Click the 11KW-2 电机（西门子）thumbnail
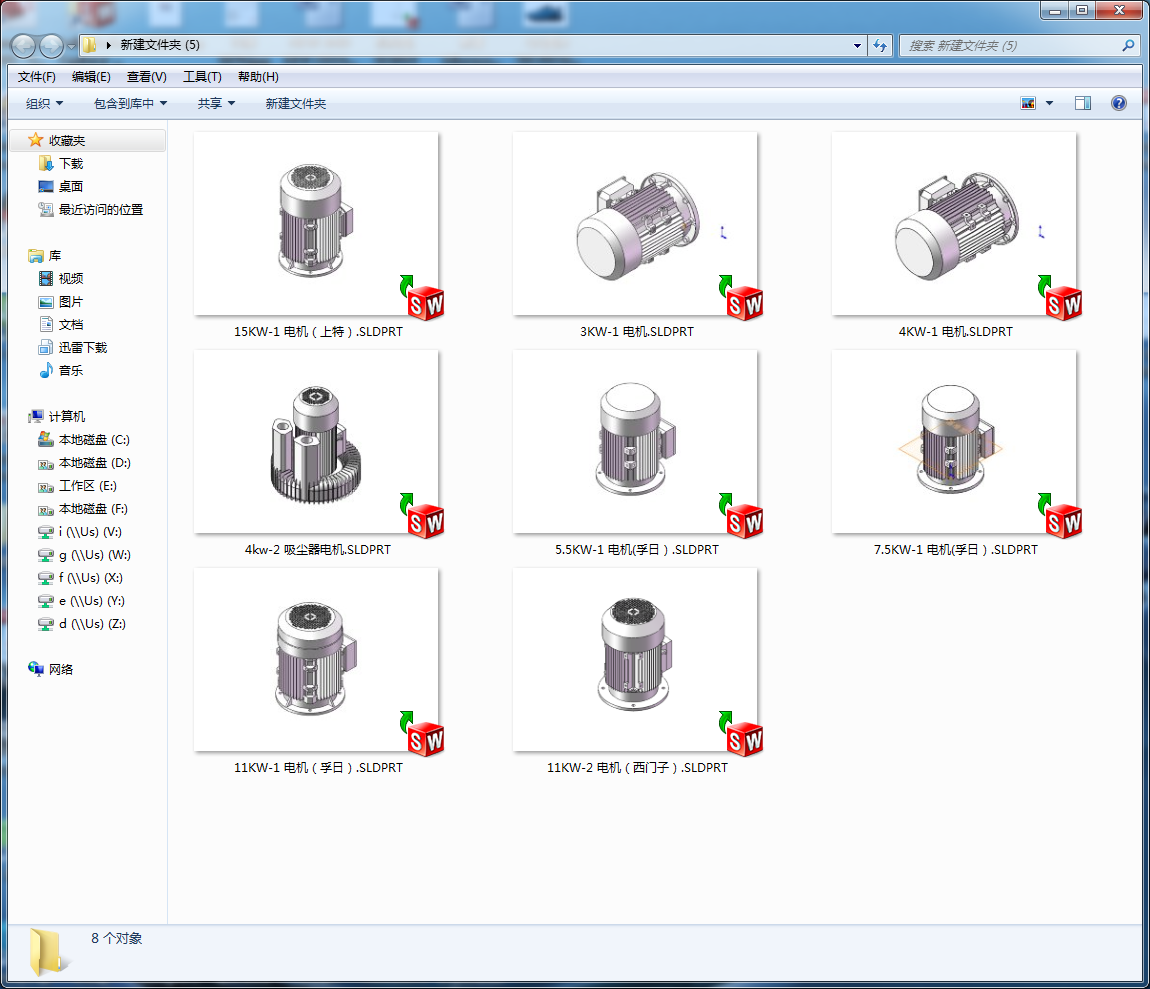Screen dimensions: 1150x989 click(635, 660)
